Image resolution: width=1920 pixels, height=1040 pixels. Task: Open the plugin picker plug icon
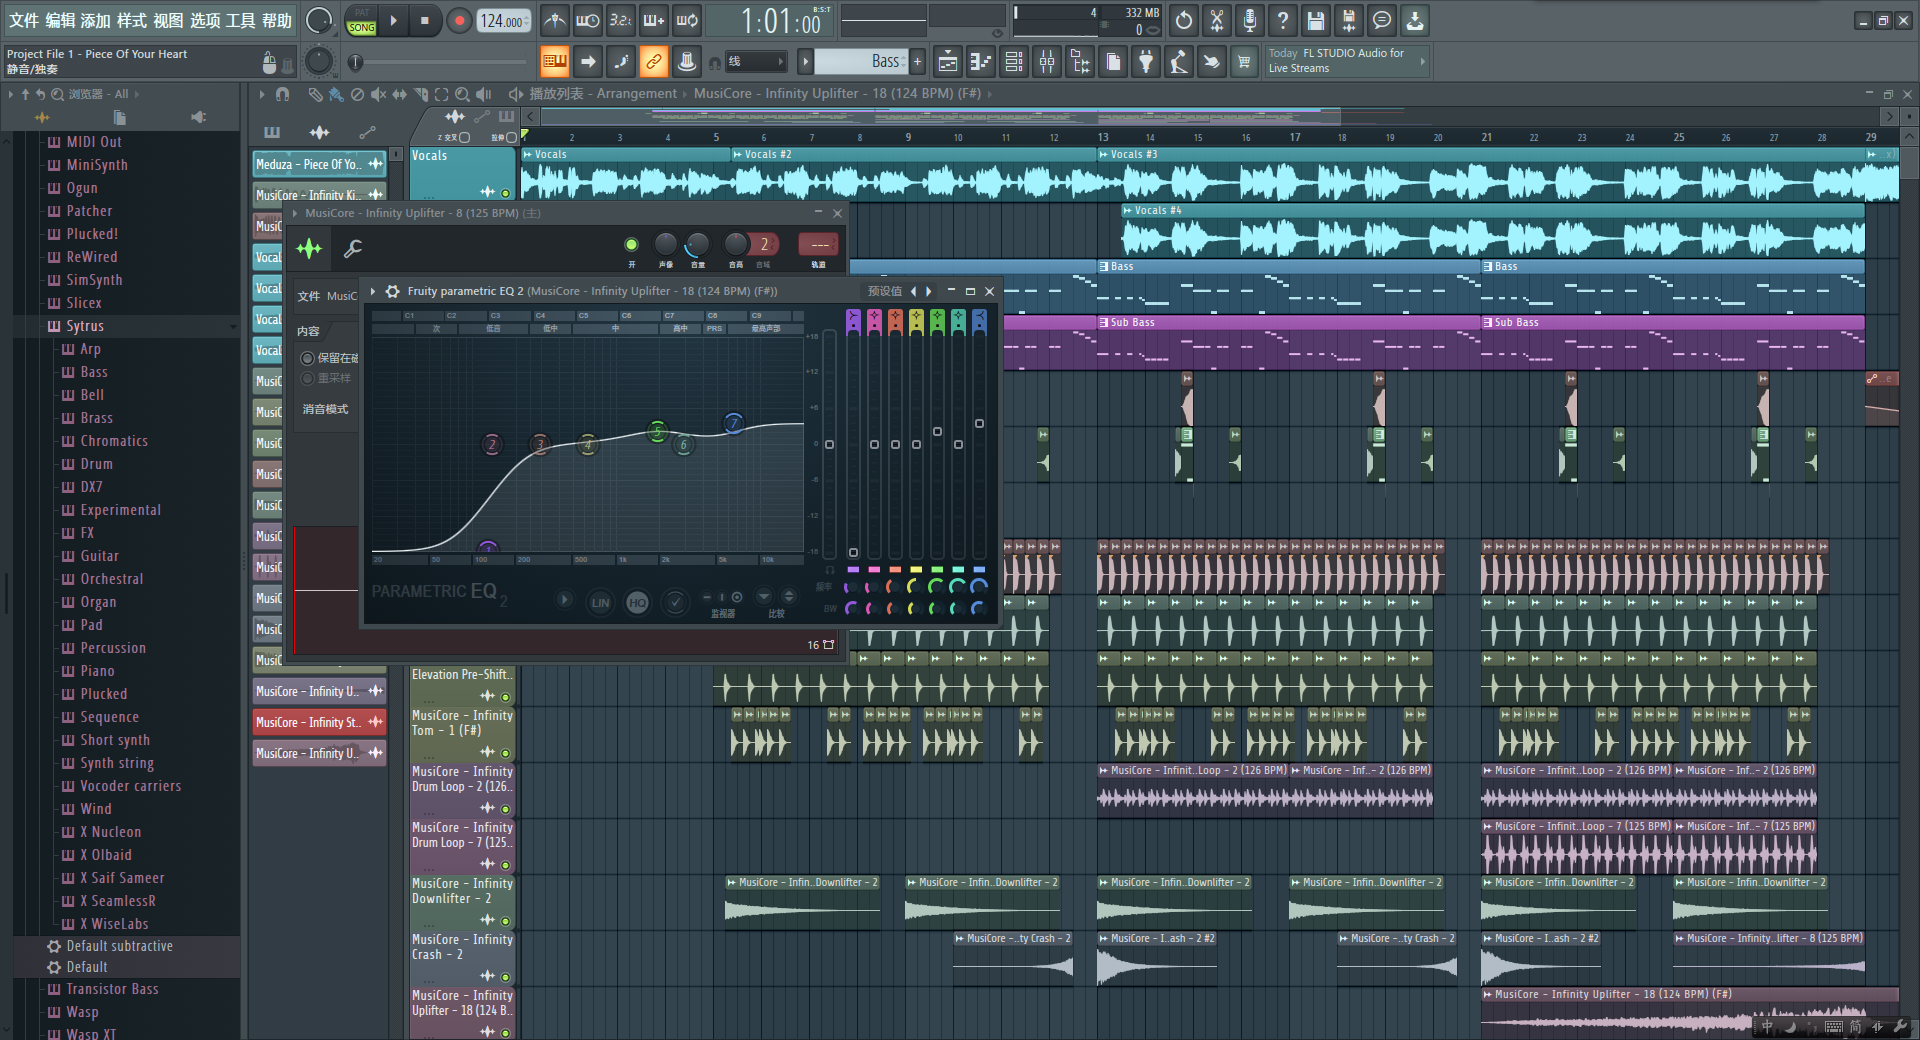(x=1146, y=62)
